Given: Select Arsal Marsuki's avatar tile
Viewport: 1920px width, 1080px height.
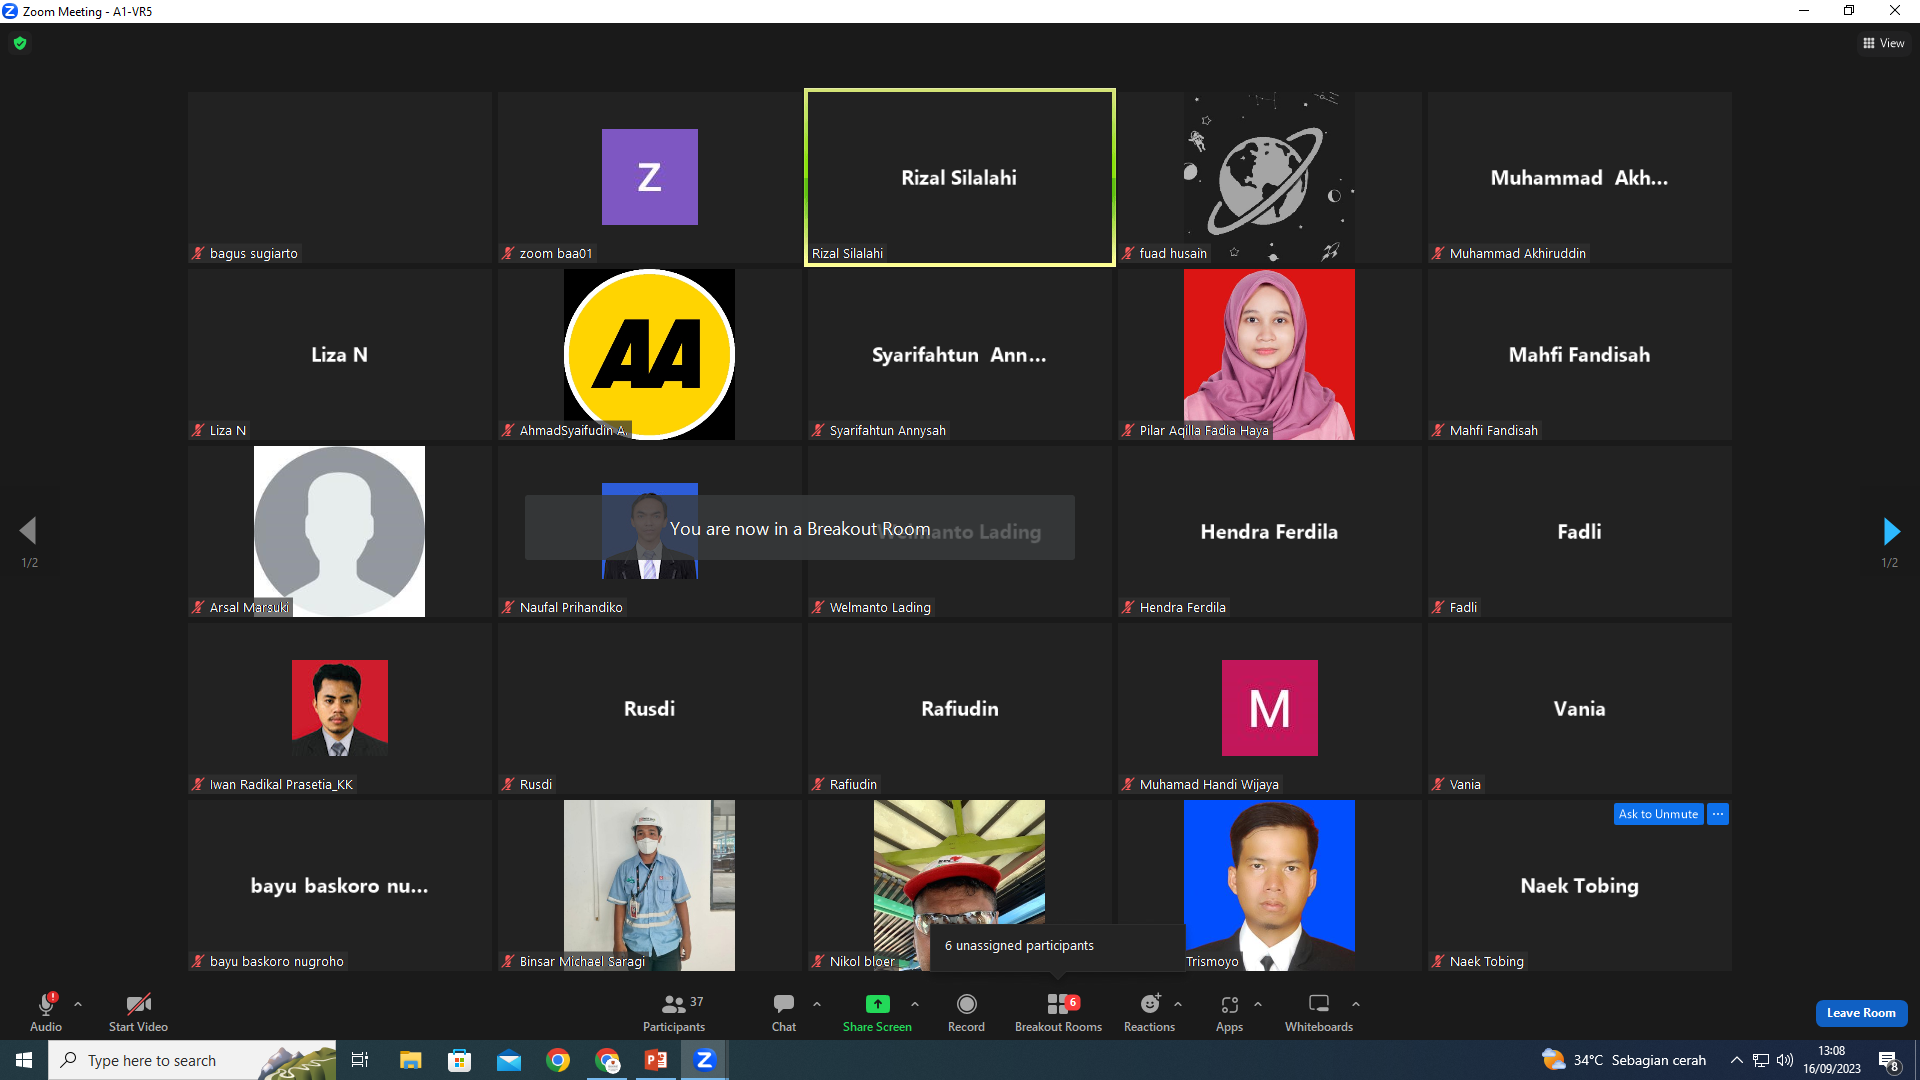Looking at the screenshot, I should coord(340,531).
